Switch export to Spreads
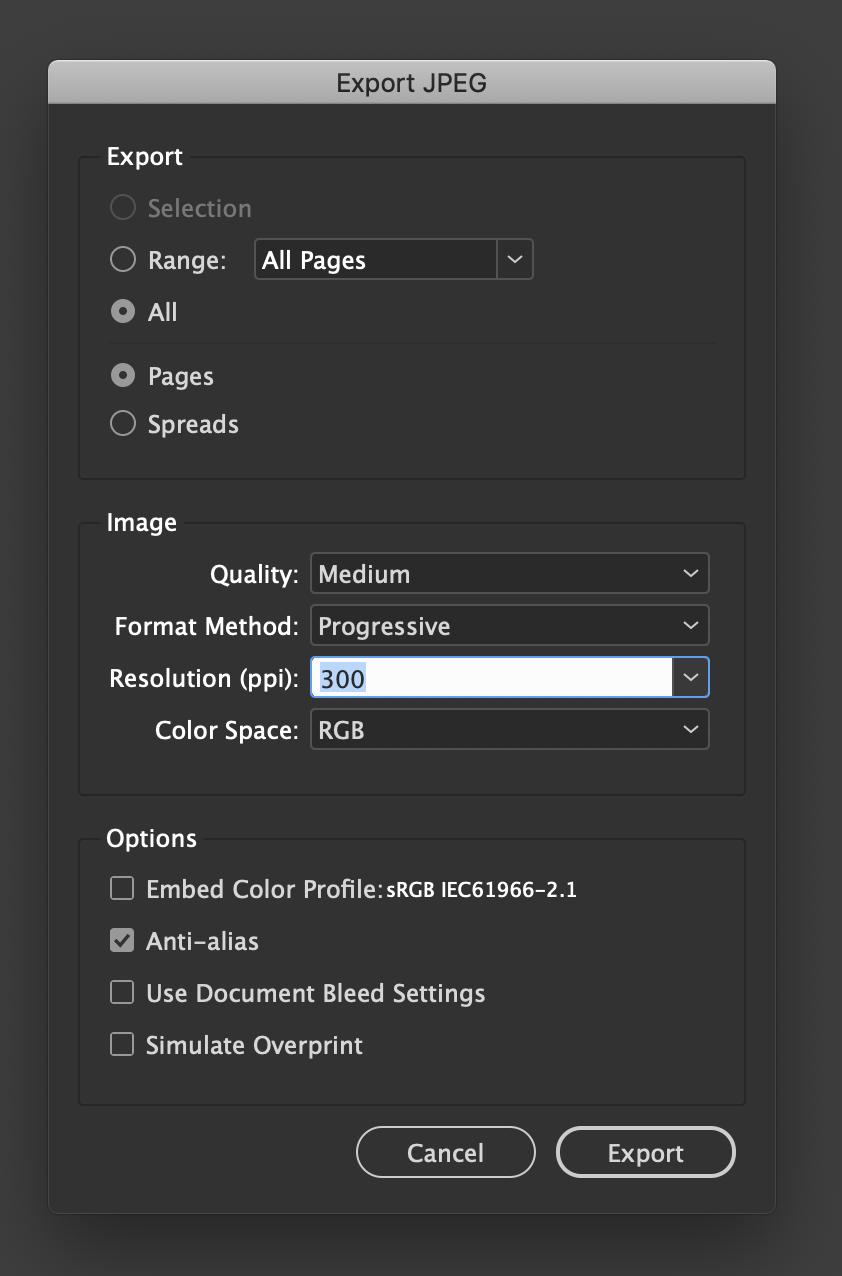This screenshot has width=842, height=1276. point(122,423)
